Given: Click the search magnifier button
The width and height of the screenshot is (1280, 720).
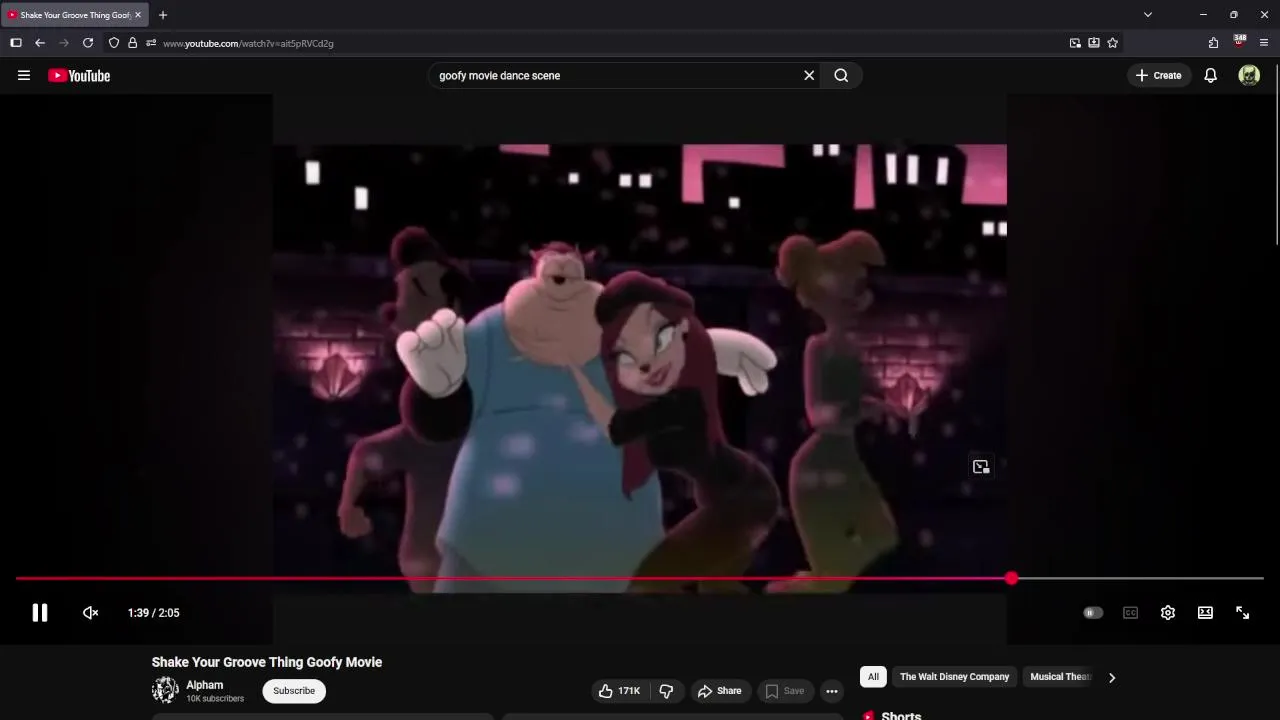Looking at the screenshot, I should tap(841, 75).
